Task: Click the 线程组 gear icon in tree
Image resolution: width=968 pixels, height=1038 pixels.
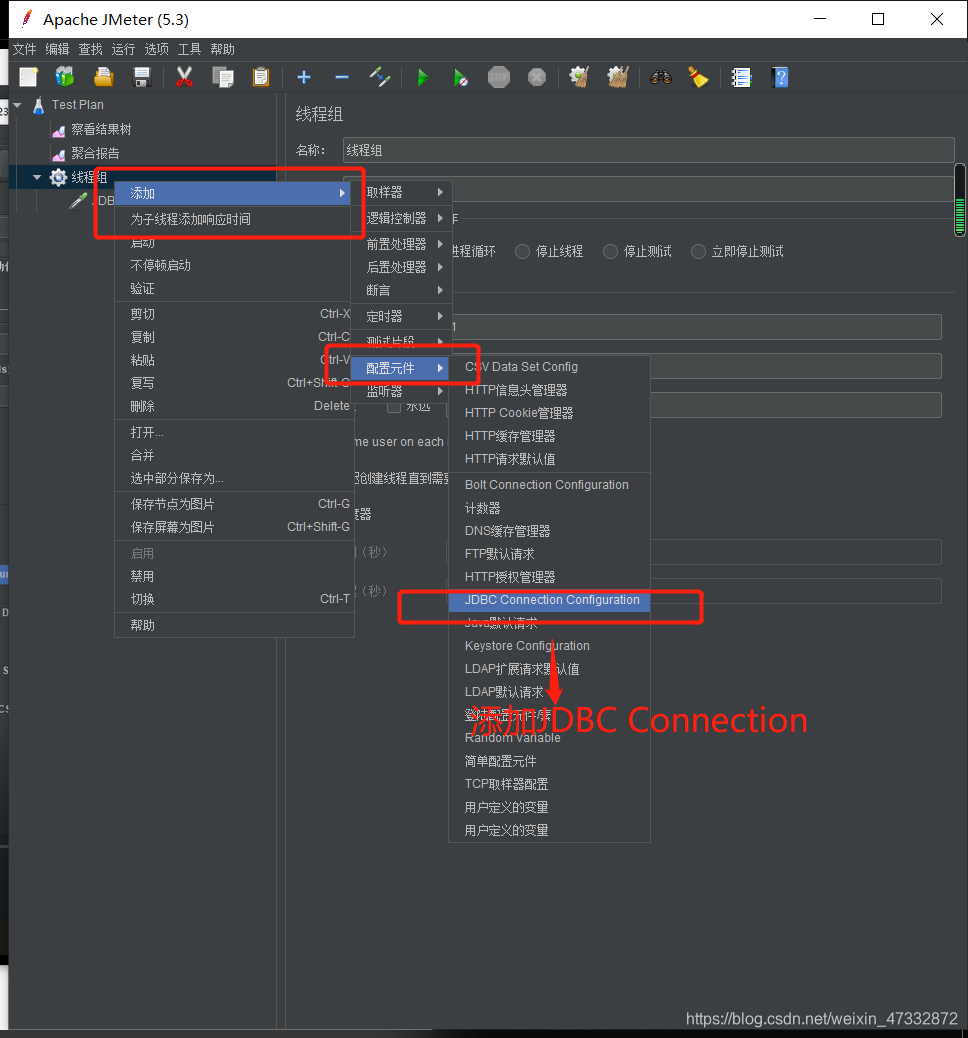Action: pos(58,177)
